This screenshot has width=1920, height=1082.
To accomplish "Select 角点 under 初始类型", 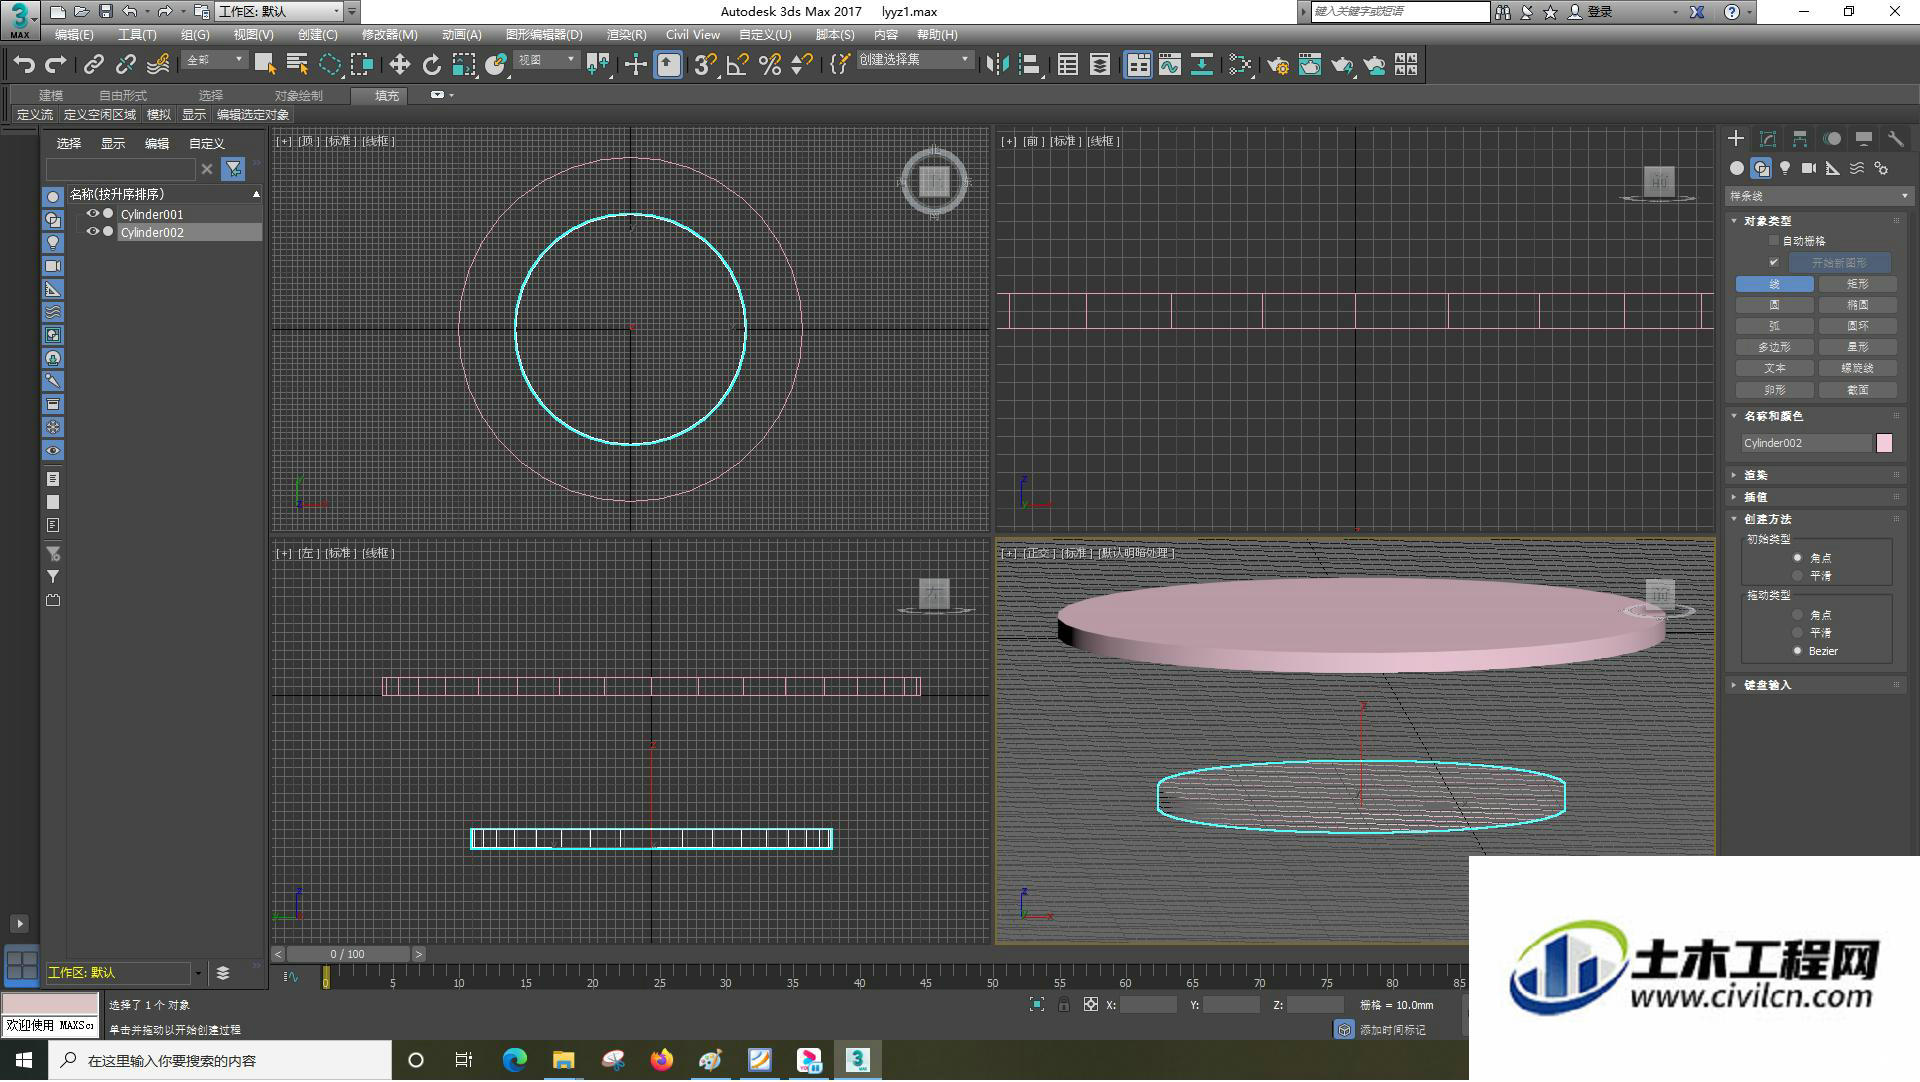I will (1798, 558).
